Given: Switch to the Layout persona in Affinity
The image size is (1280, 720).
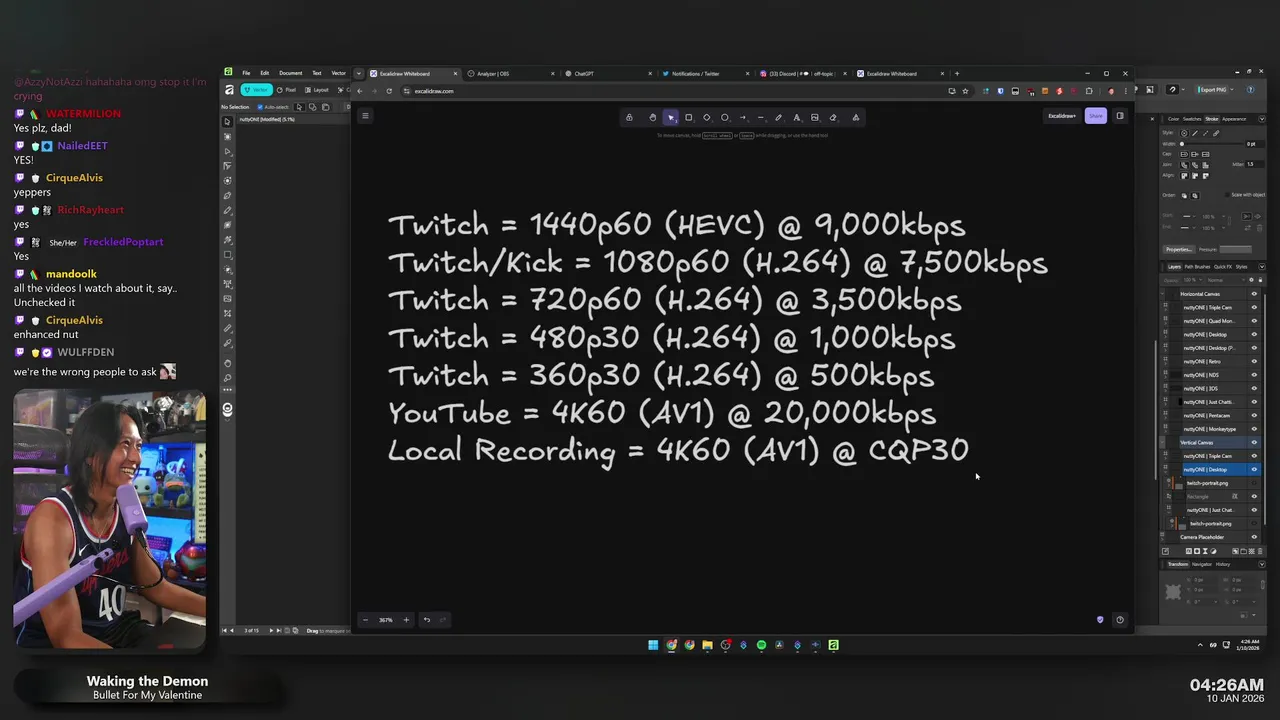Looking at the screenshot, I should click(x=318, y=90).
